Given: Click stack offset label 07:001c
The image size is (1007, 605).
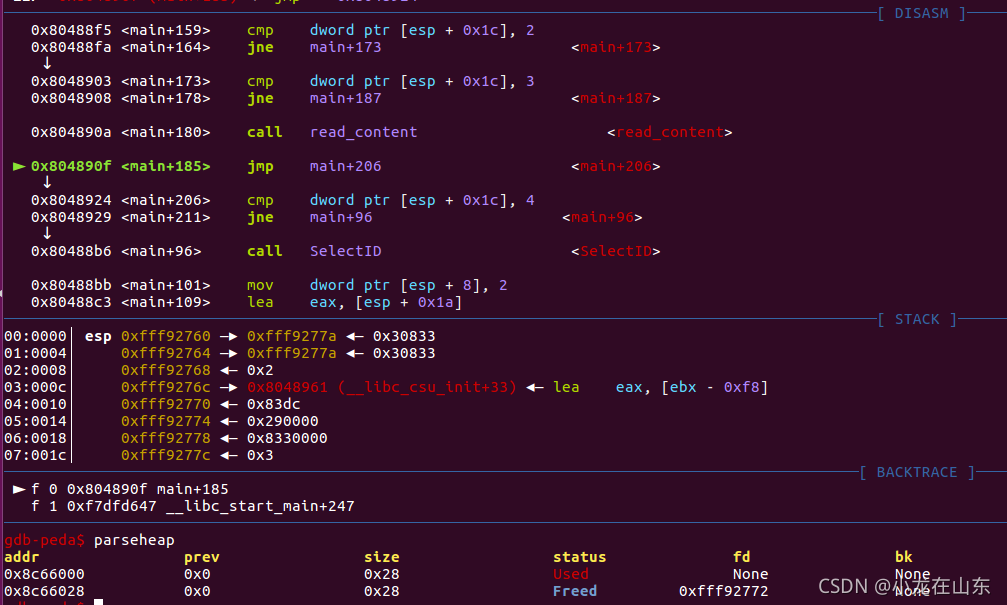Looking at the screenshot, I should point(35,455).
